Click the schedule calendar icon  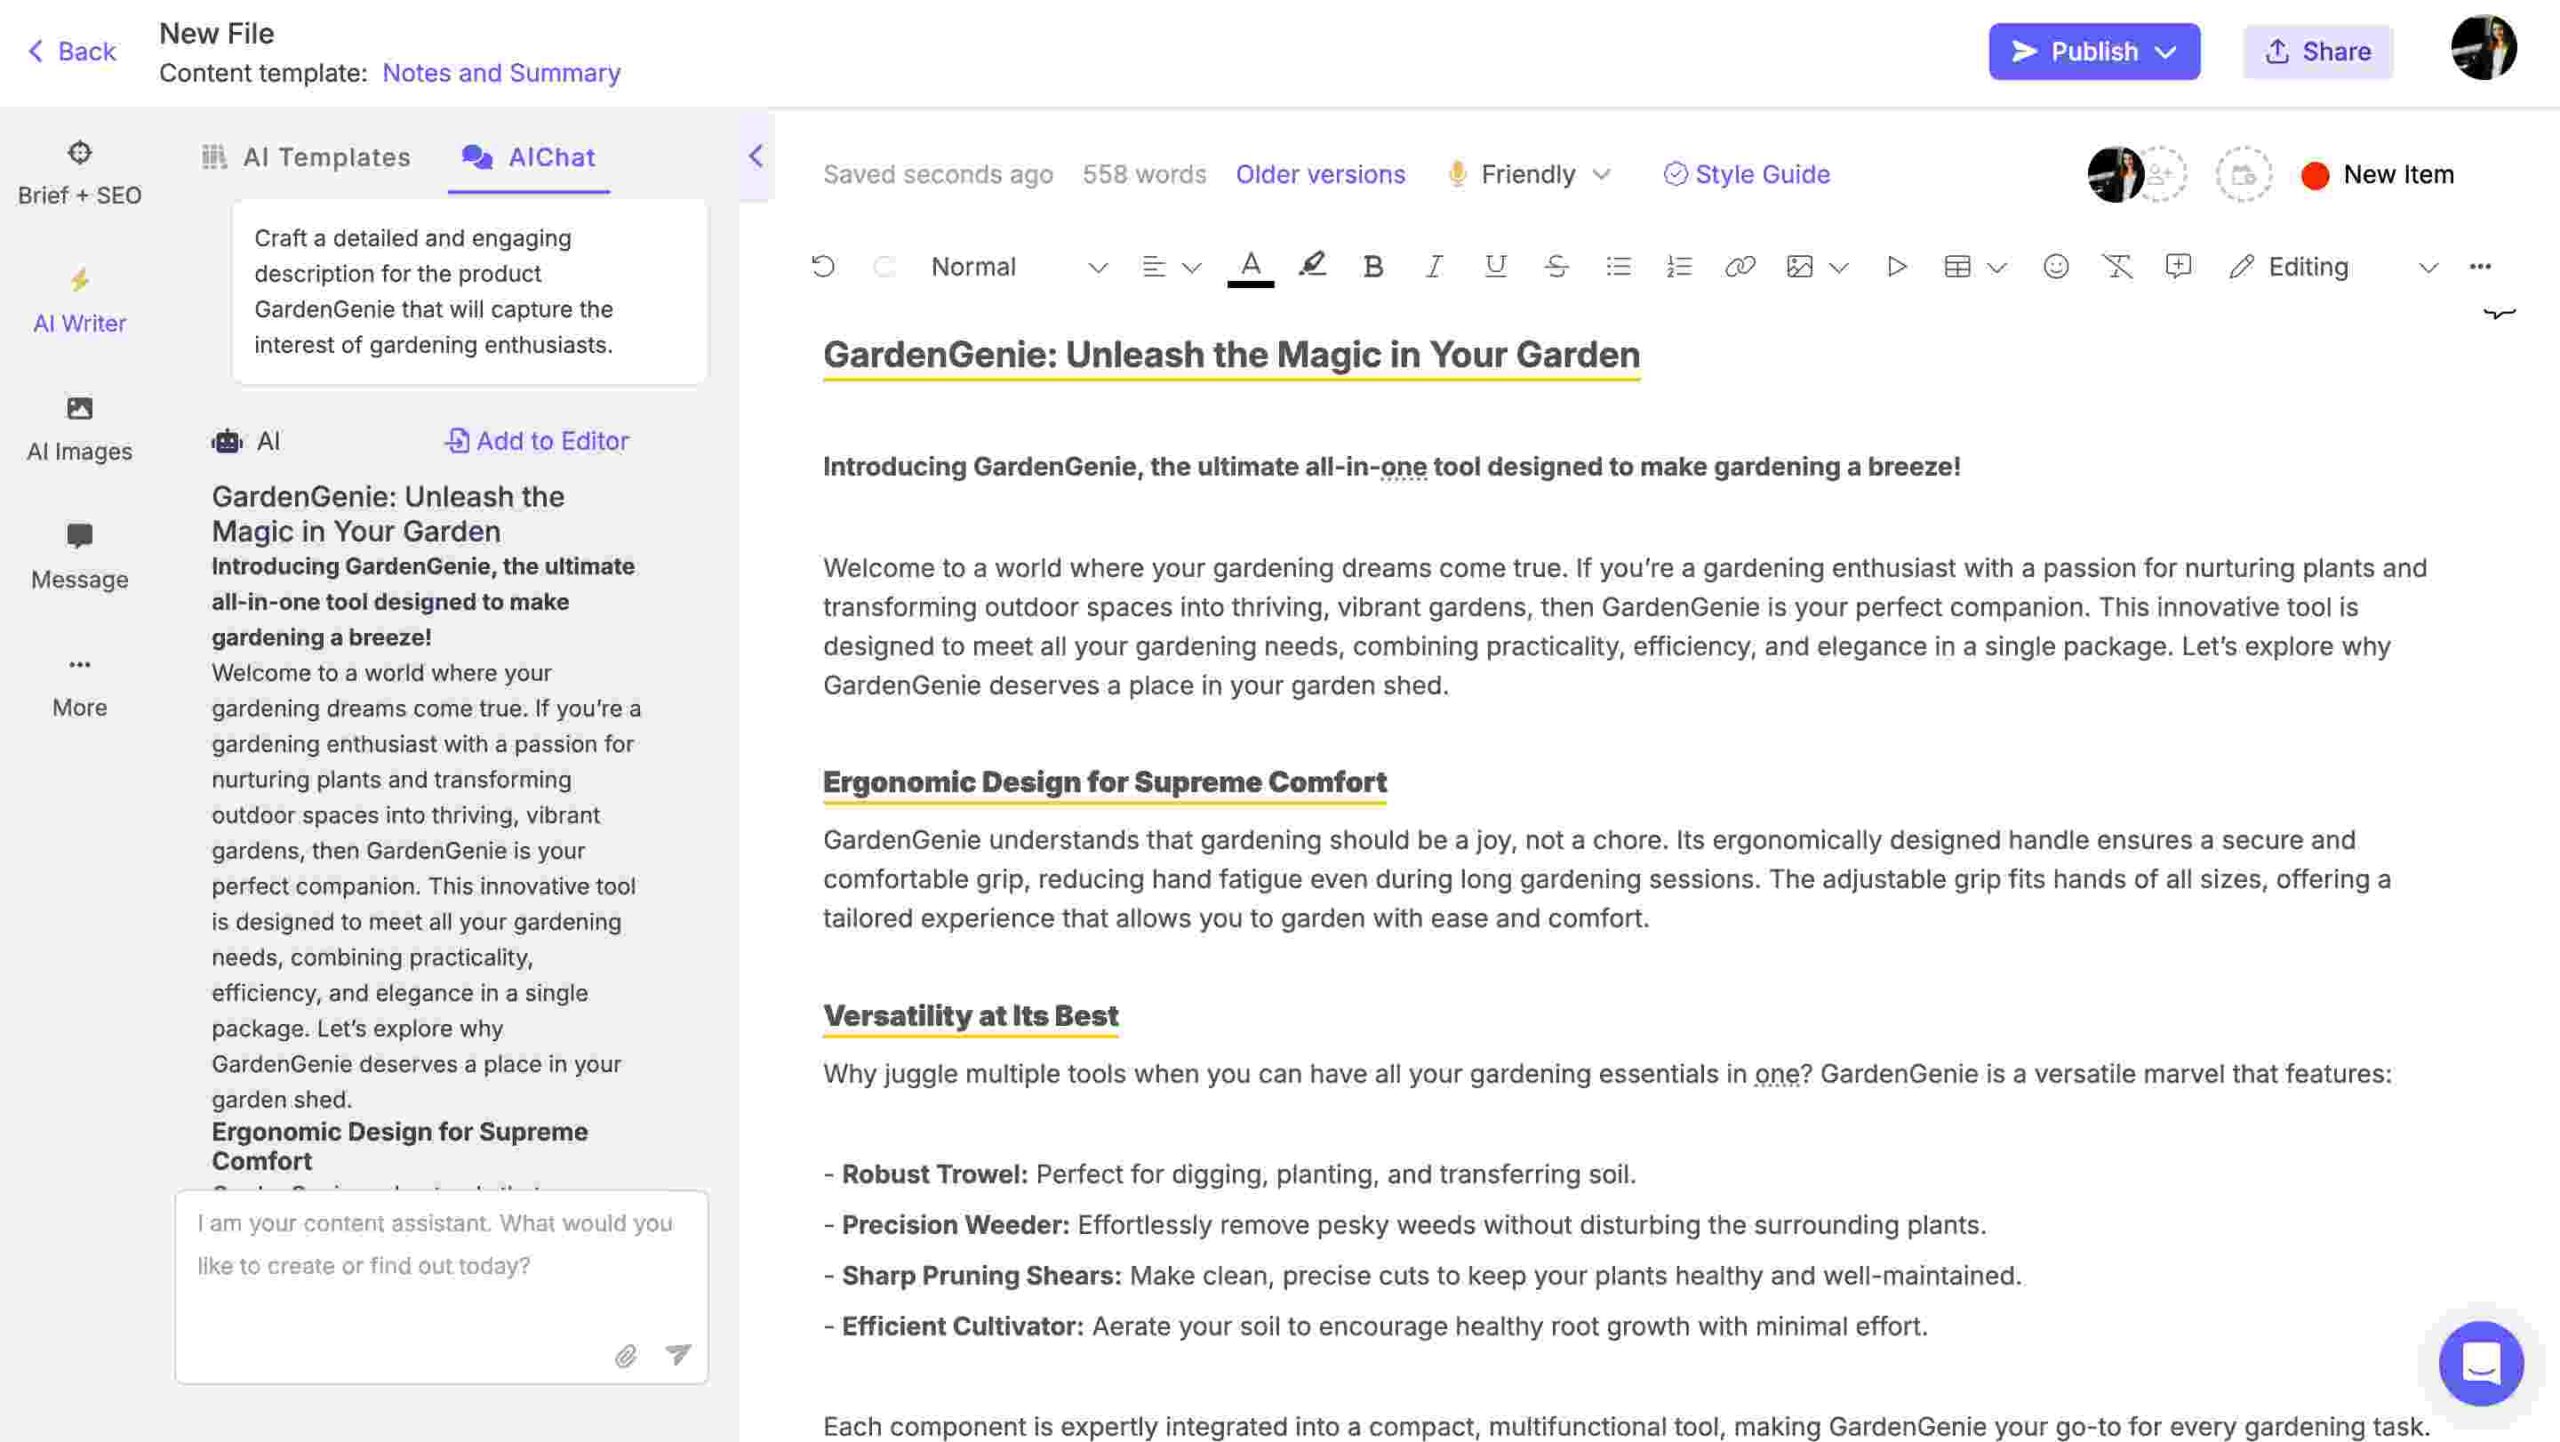pos(2243,174)
